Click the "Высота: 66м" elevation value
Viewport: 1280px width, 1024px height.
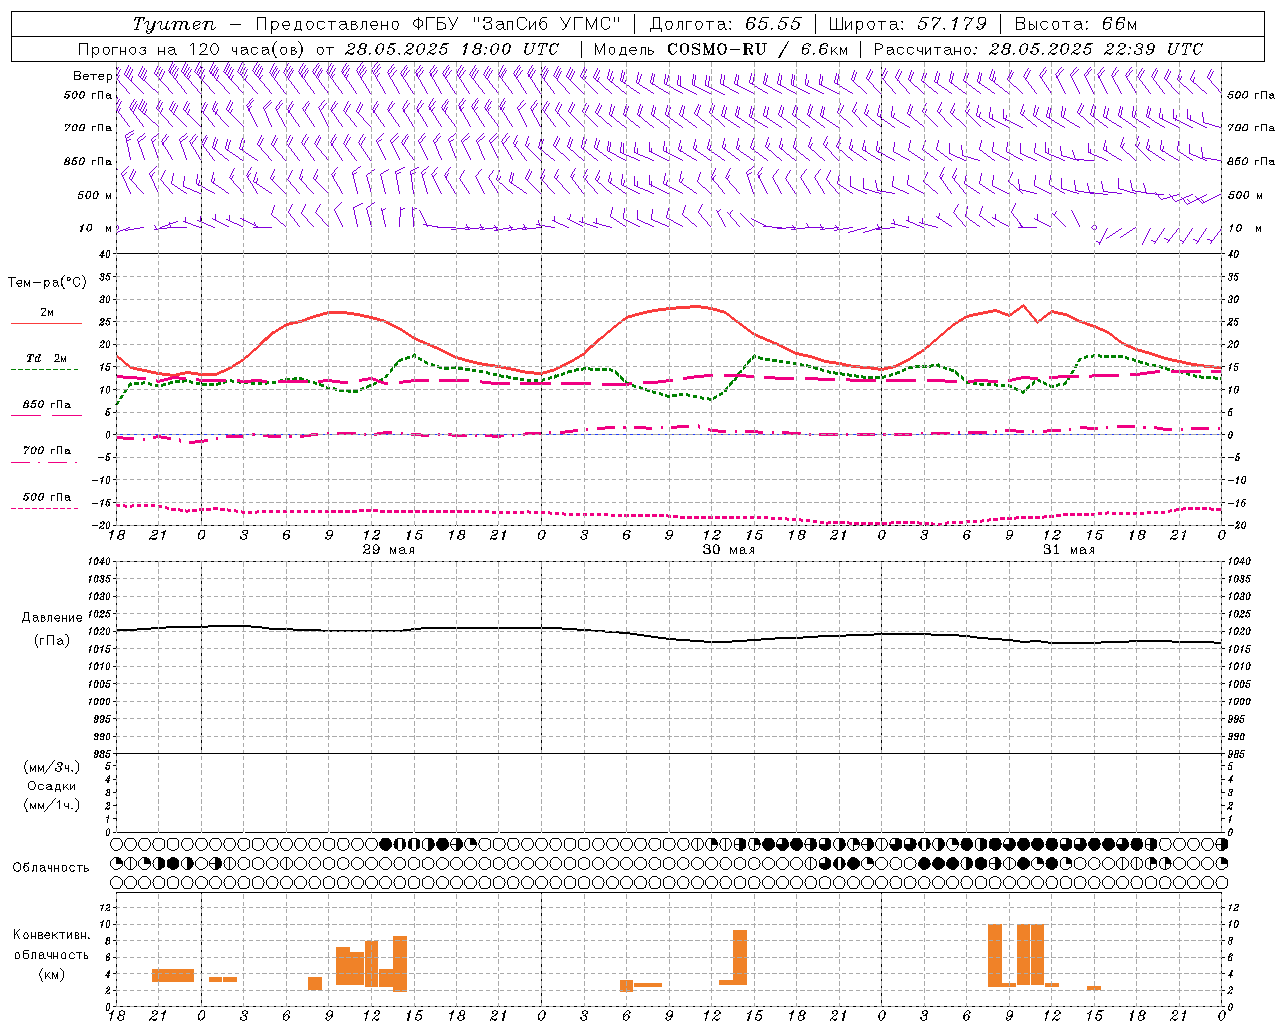pos(1076,24)
